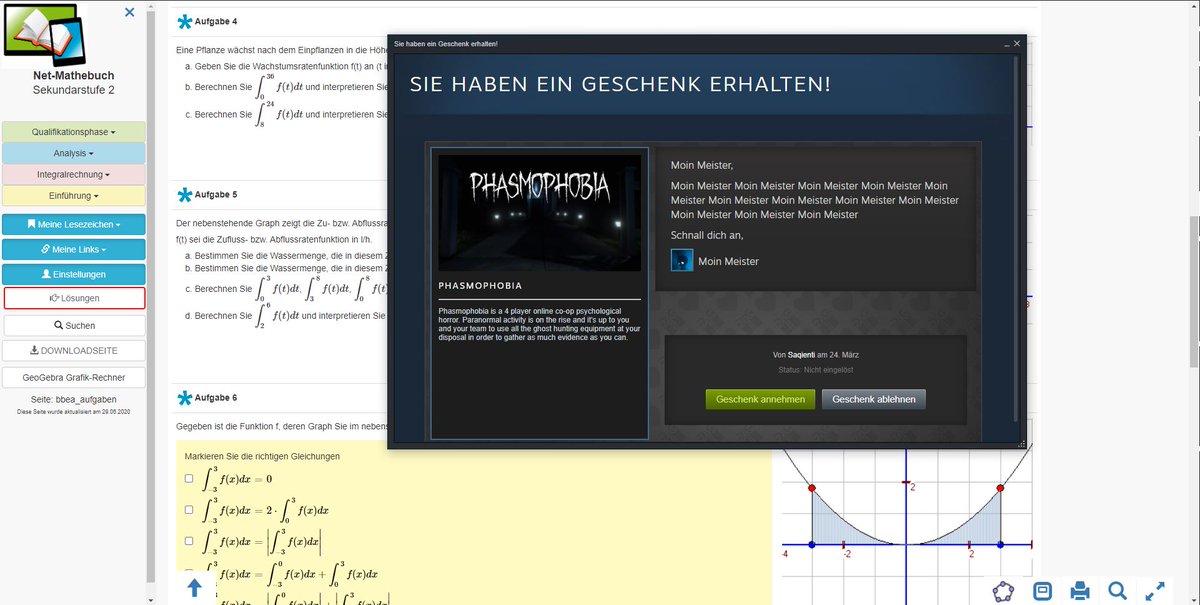Click the Aufgabe 6 heading

pyautogui.click(x=216, y=398)
